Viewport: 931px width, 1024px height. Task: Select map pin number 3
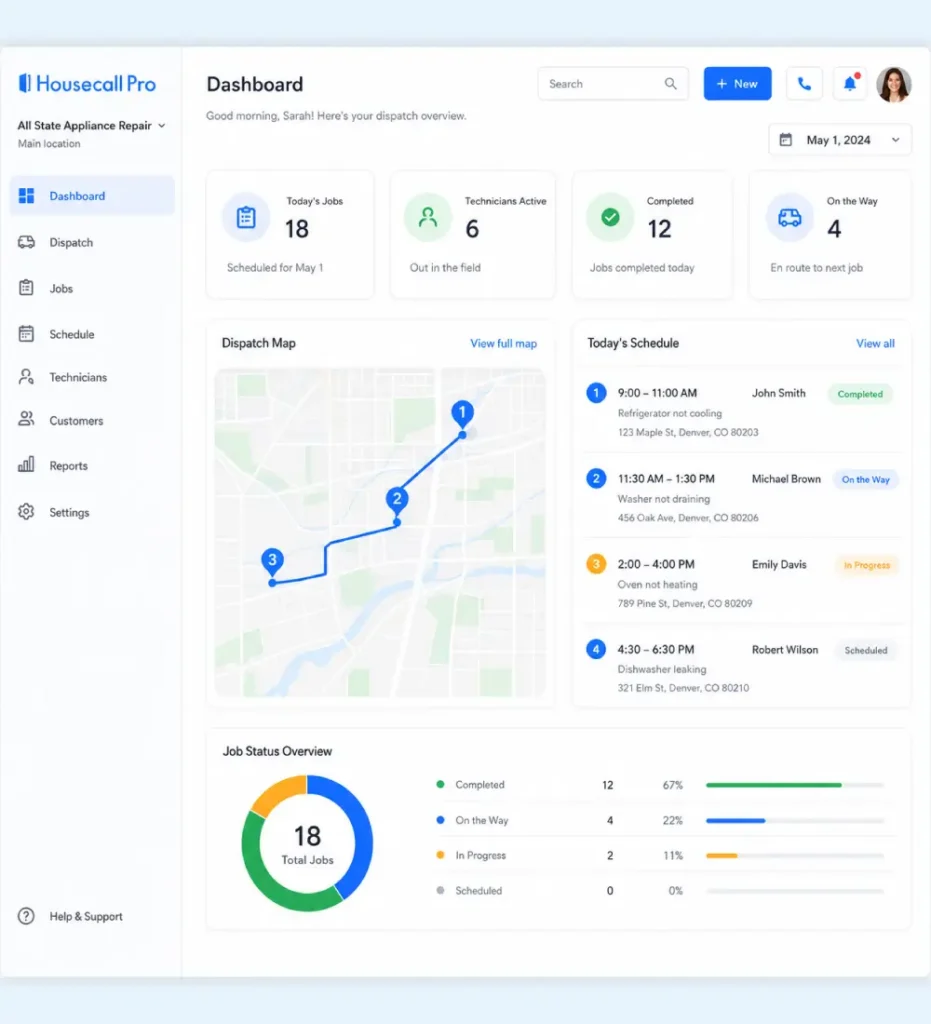pyautogui.click(x=272, y=560)
